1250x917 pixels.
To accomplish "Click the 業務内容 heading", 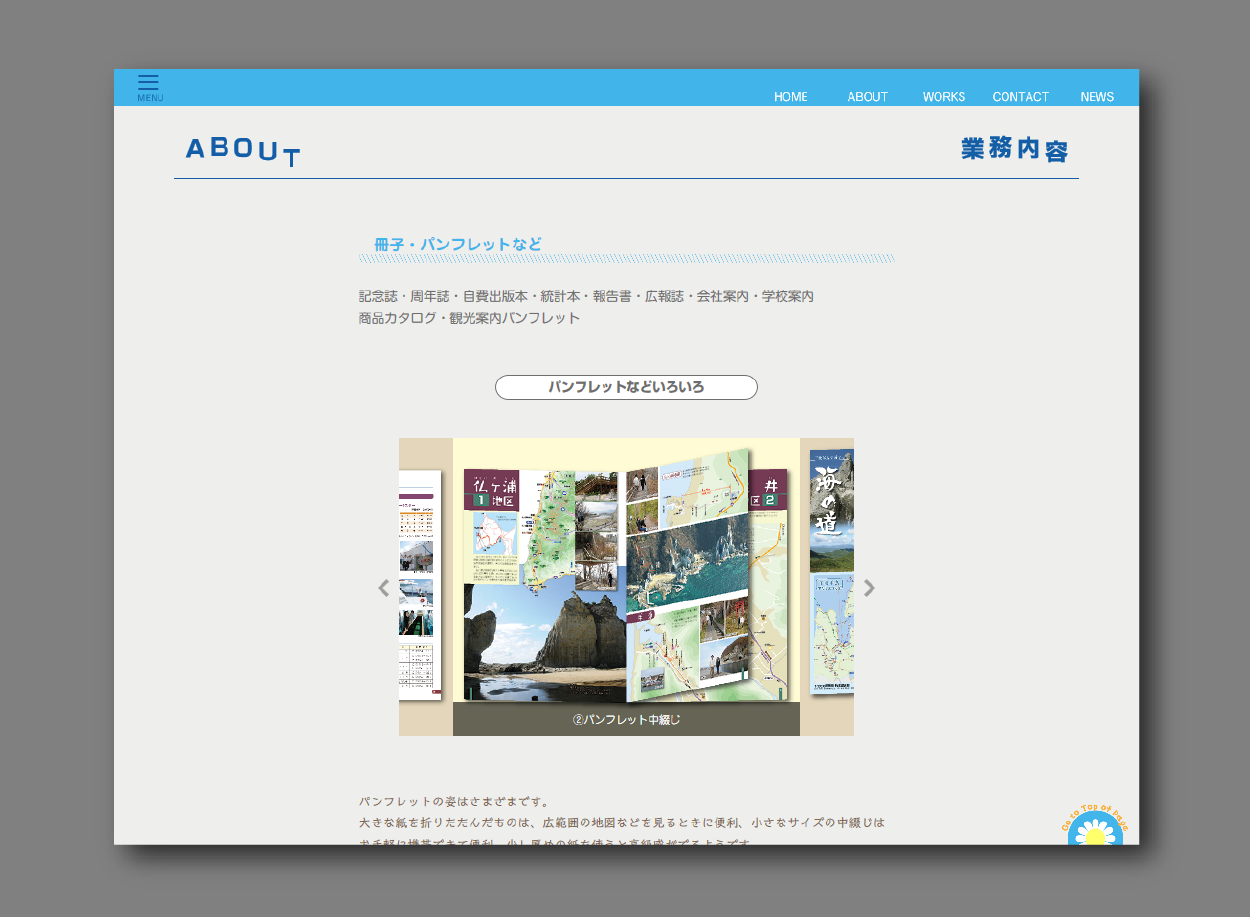I will pos(1015,150).
